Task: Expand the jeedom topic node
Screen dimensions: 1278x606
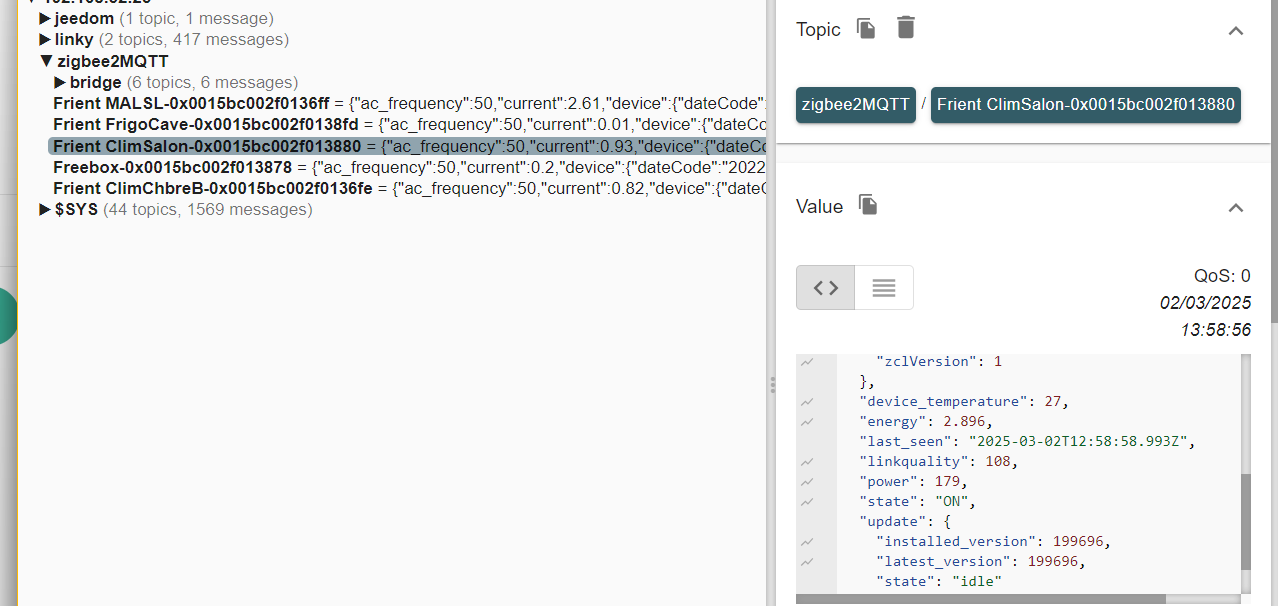Action: click(45, 18)
